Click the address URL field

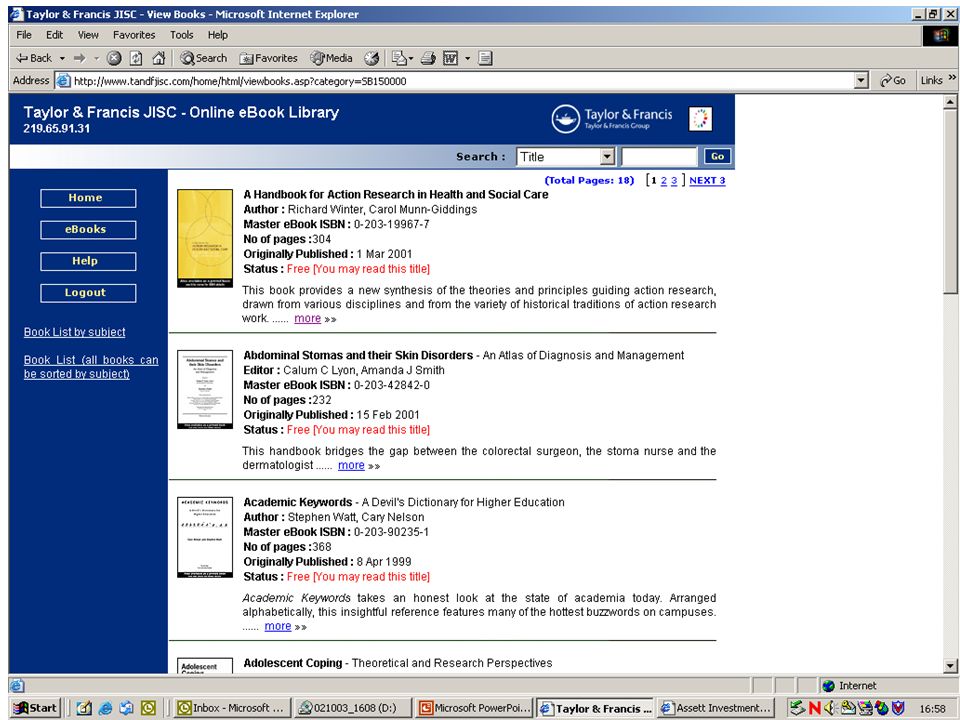(x=462, y=81)
